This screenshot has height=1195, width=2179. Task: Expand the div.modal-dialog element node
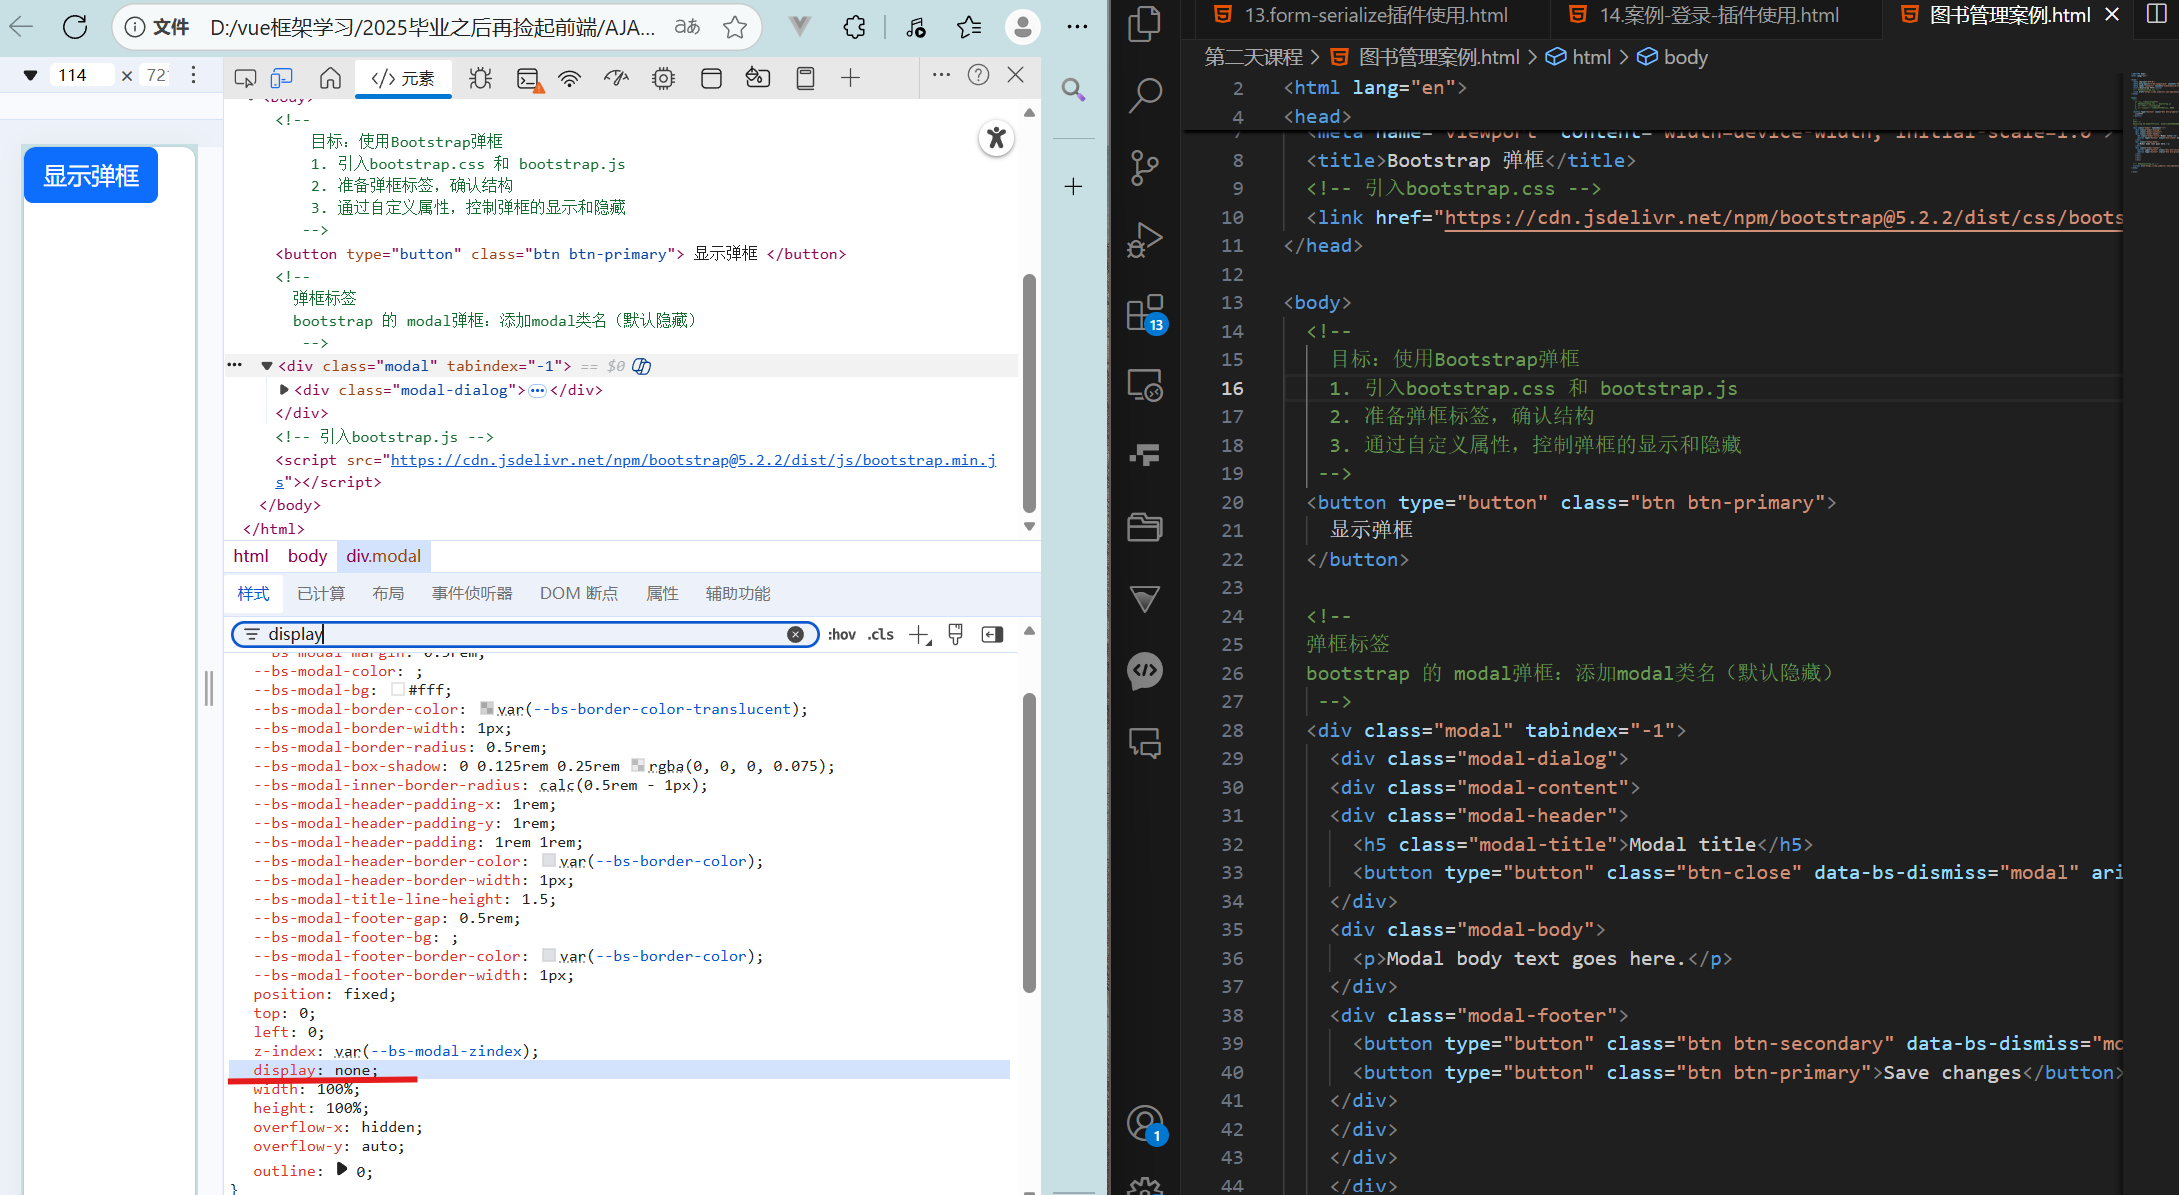tap(284, 390)
